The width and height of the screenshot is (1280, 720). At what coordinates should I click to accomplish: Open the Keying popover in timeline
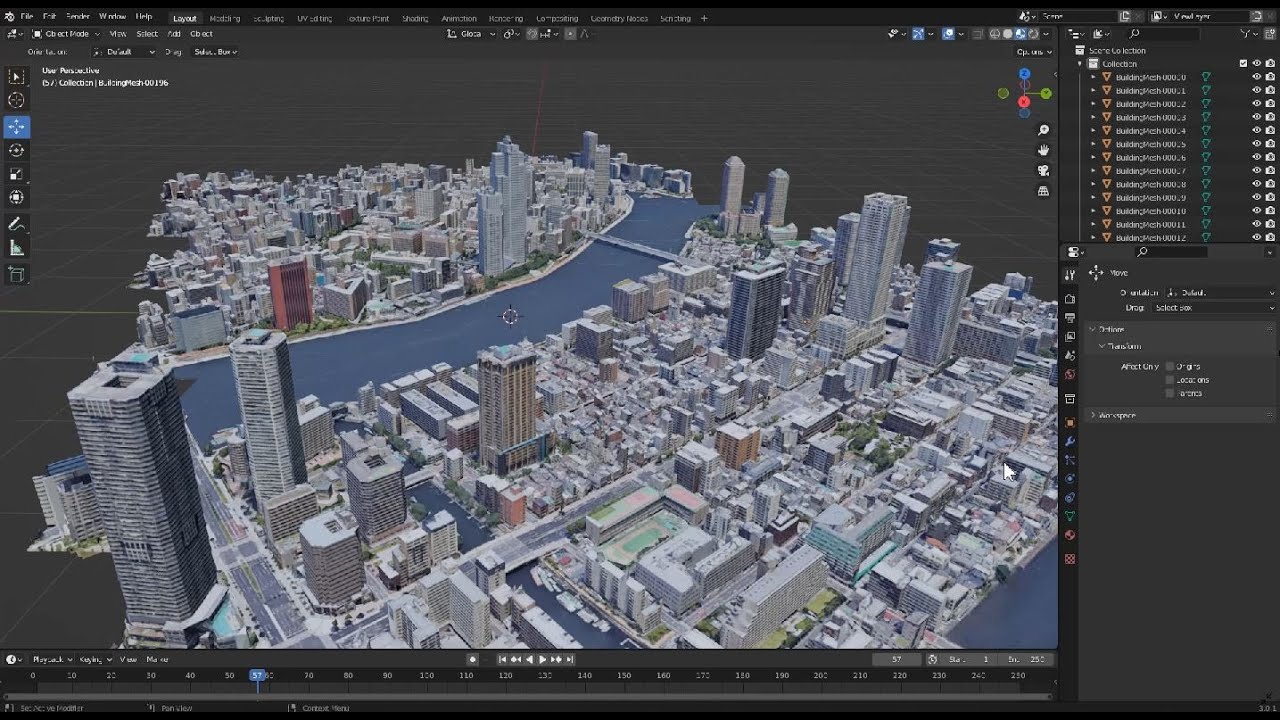point(96,659)
